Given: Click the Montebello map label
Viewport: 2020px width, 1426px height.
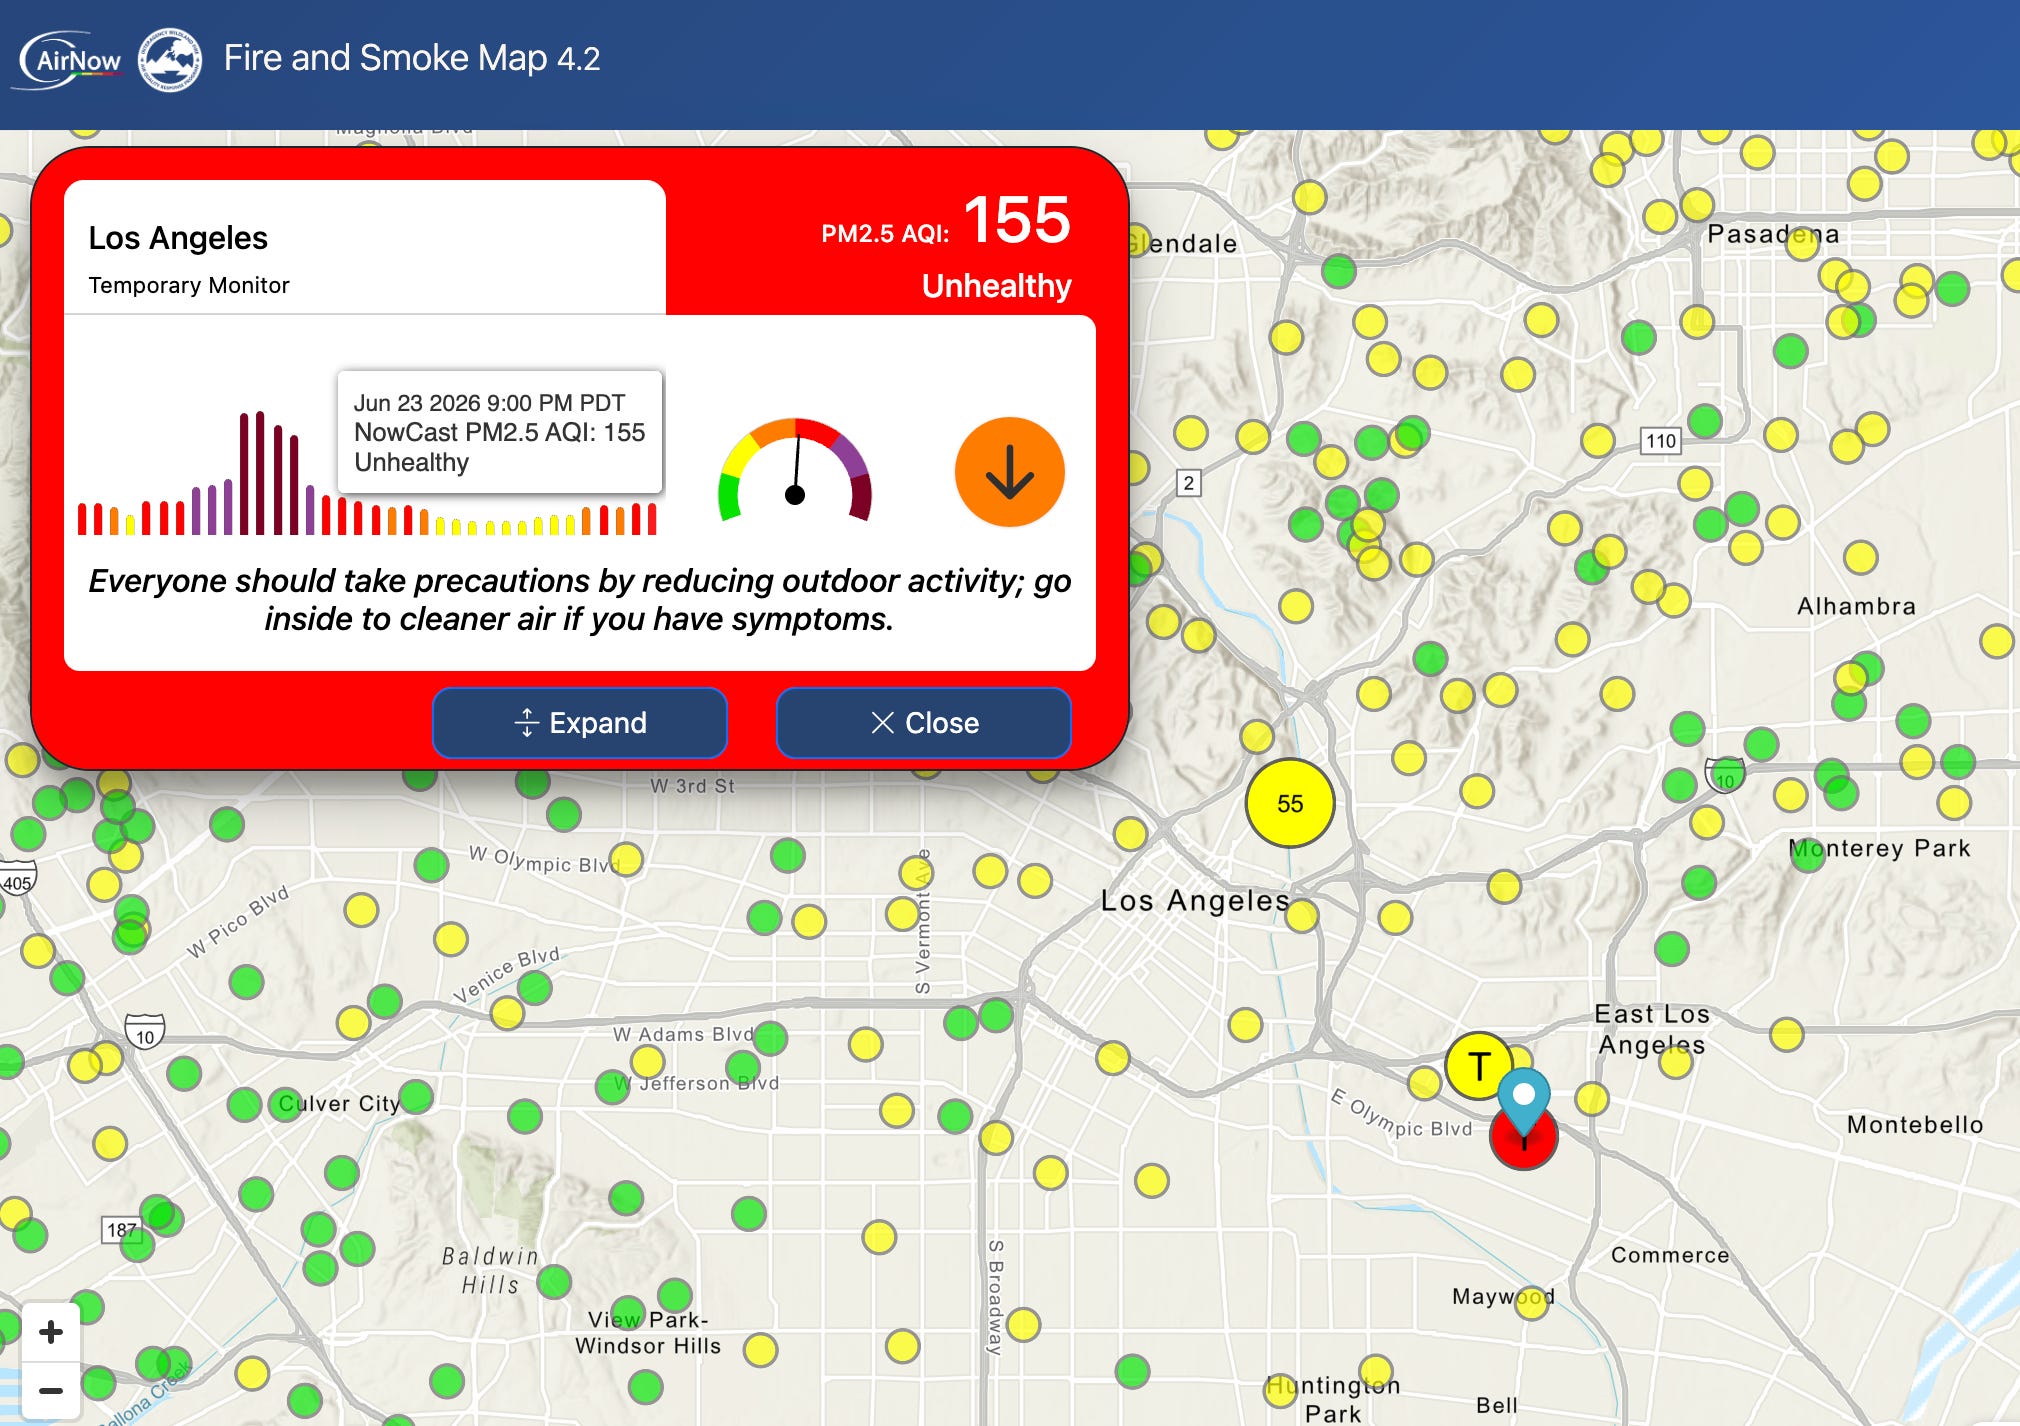Looking at the screenshot, I should [1915, 1125].
